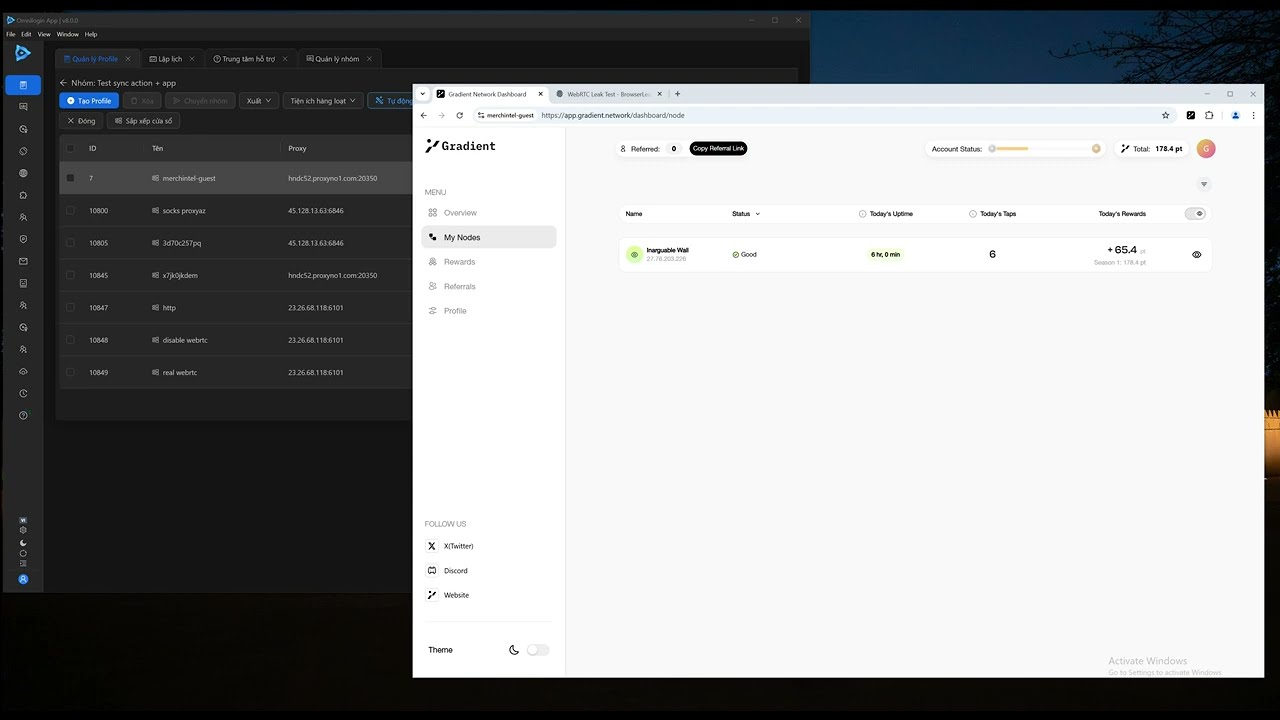Click the gear settings icon at Omnilogin sidebar bottom
Screen dimensions: 1280x720
[23, 530]
